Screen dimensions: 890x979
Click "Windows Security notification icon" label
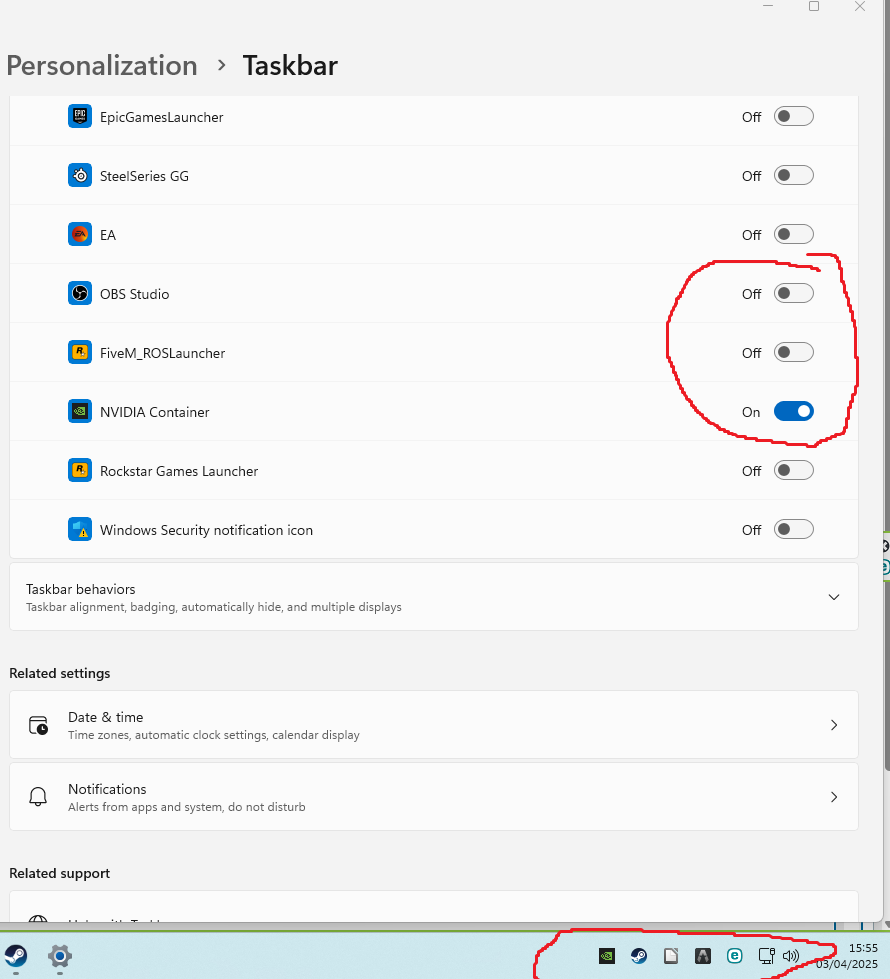pos(206,530)
